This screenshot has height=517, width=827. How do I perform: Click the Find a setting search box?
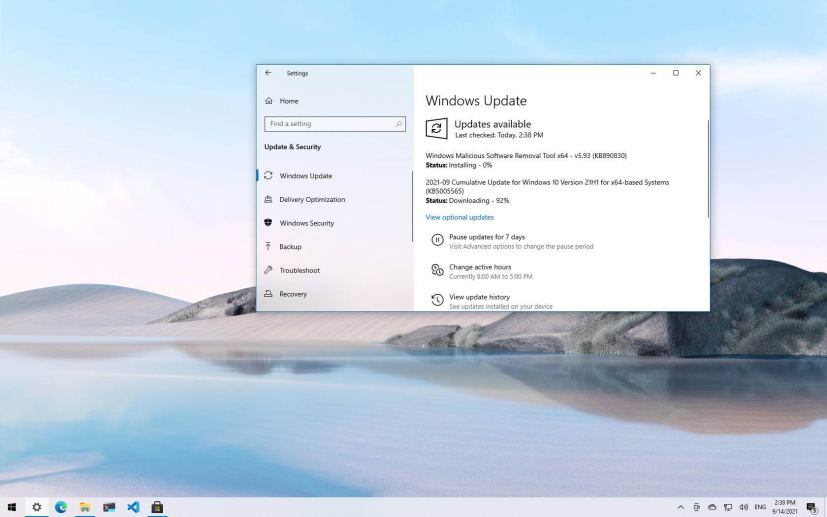pyautogui.click(x=335, y=123)
